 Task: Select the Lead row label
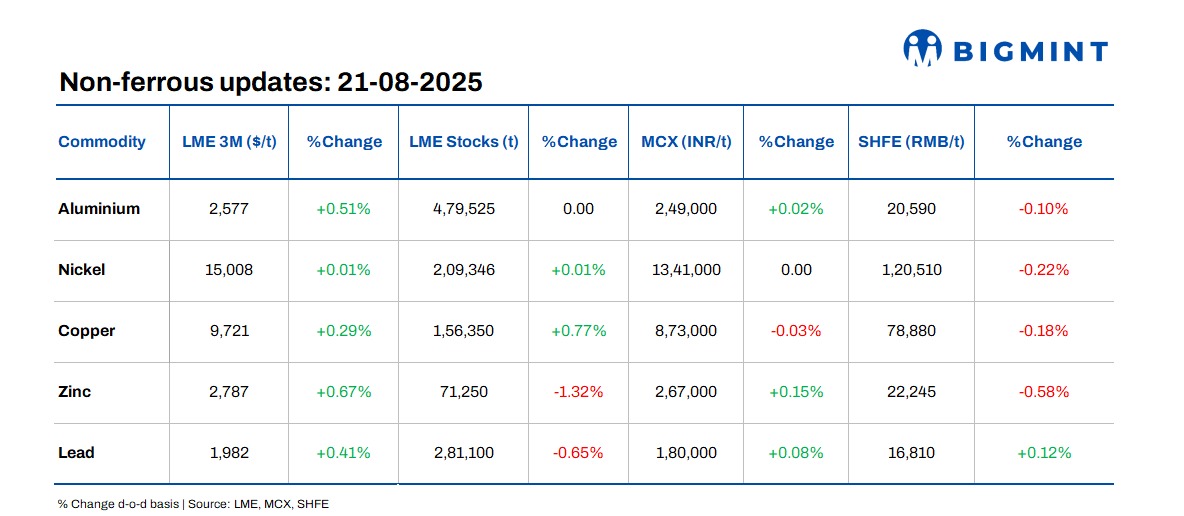coord(76,453)
